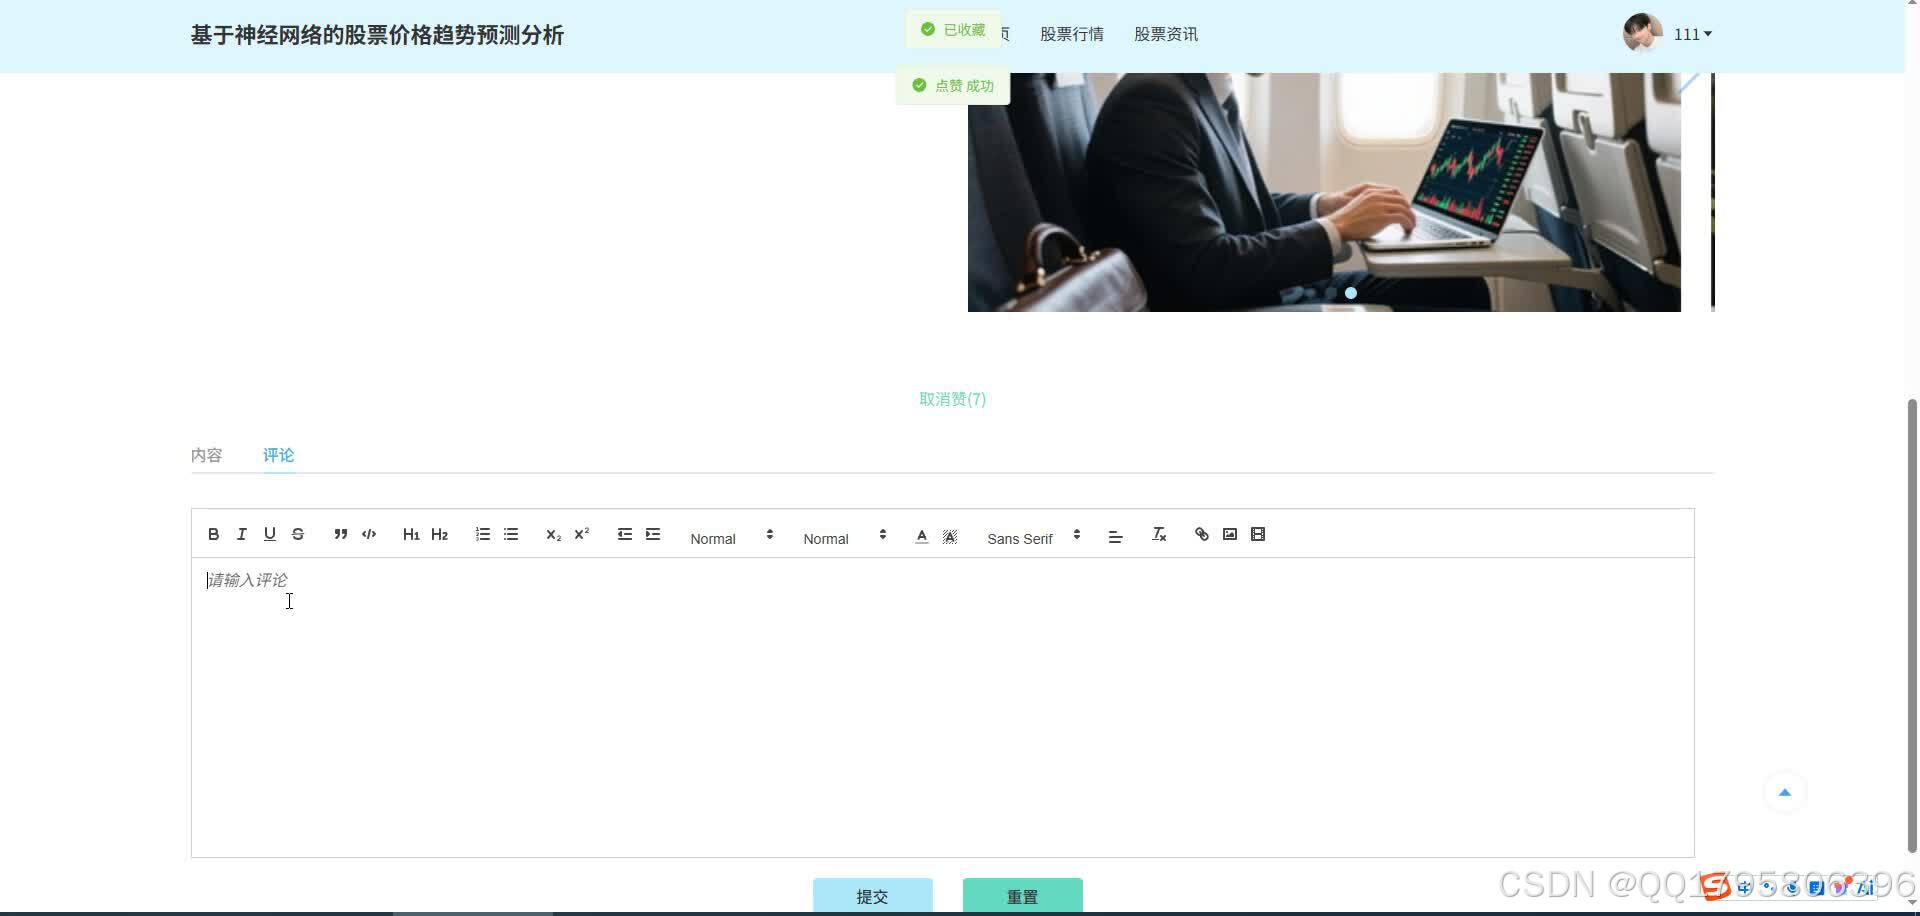
Task: Open the Sans Serif font dropdown
Action: pyautogui.click(x=1034, y=538)
